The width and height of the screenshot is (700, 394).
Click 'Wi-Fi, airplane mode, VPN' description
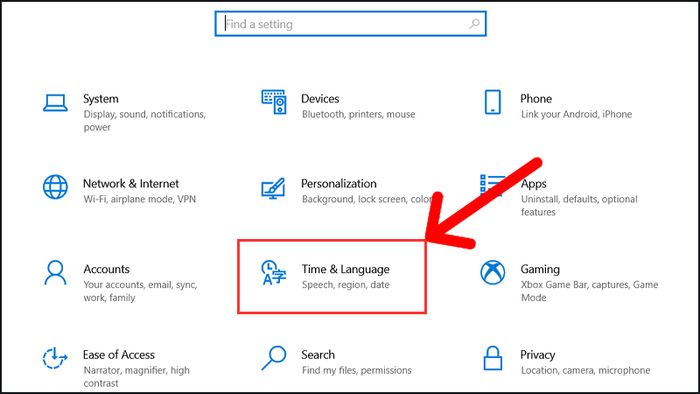click(140, 199)
